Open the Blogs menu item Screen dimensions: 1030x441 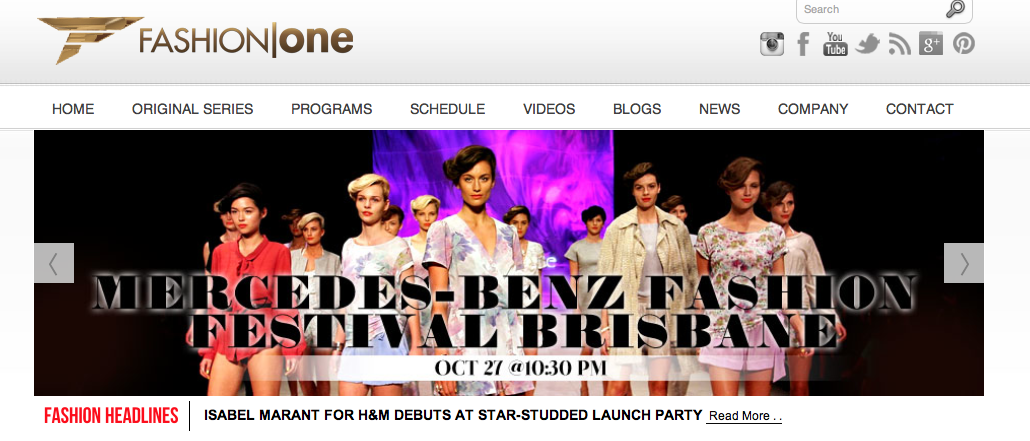[637, 109]
